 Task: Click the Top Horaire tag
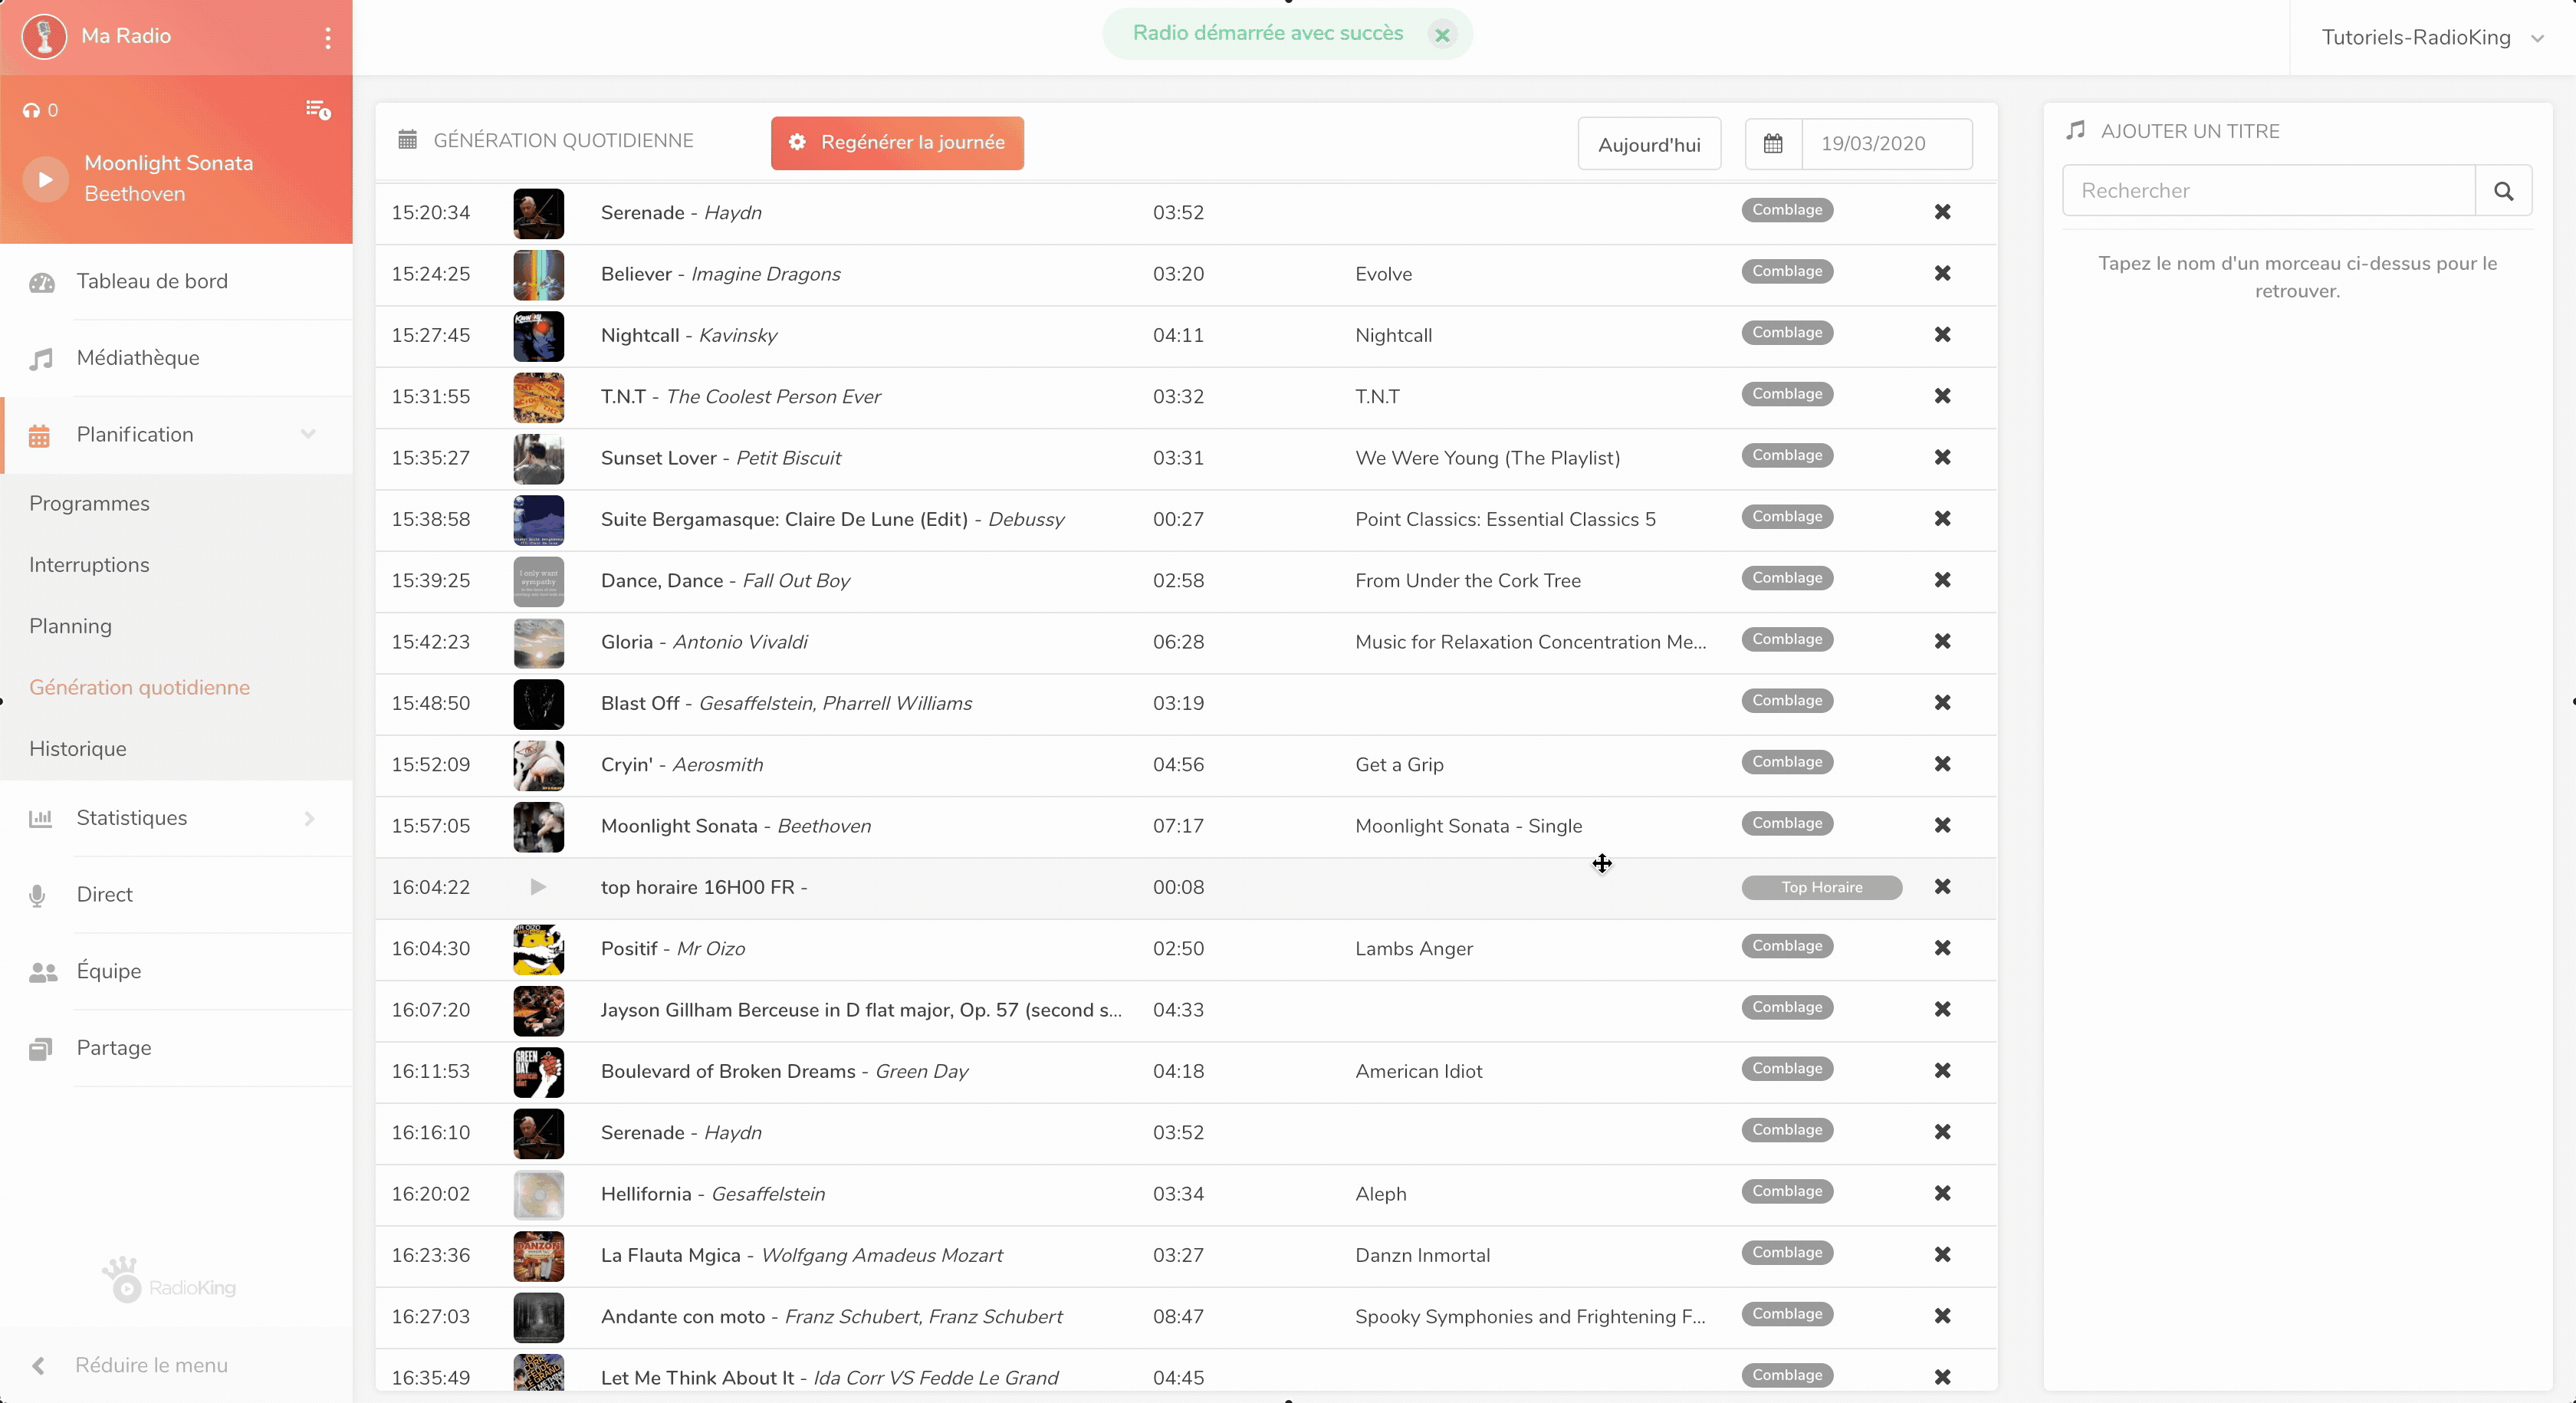1821,888
